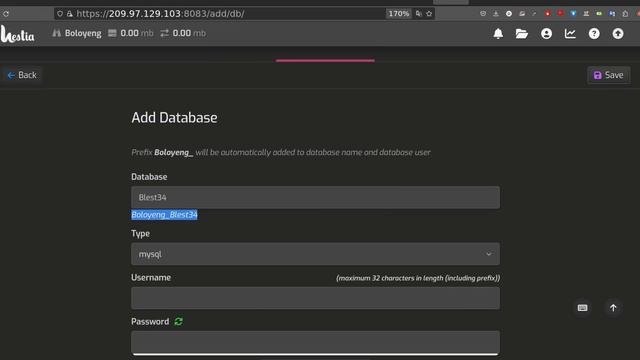Click the Username label
This screenshot has width=640, height=360.
click(151, 278)
